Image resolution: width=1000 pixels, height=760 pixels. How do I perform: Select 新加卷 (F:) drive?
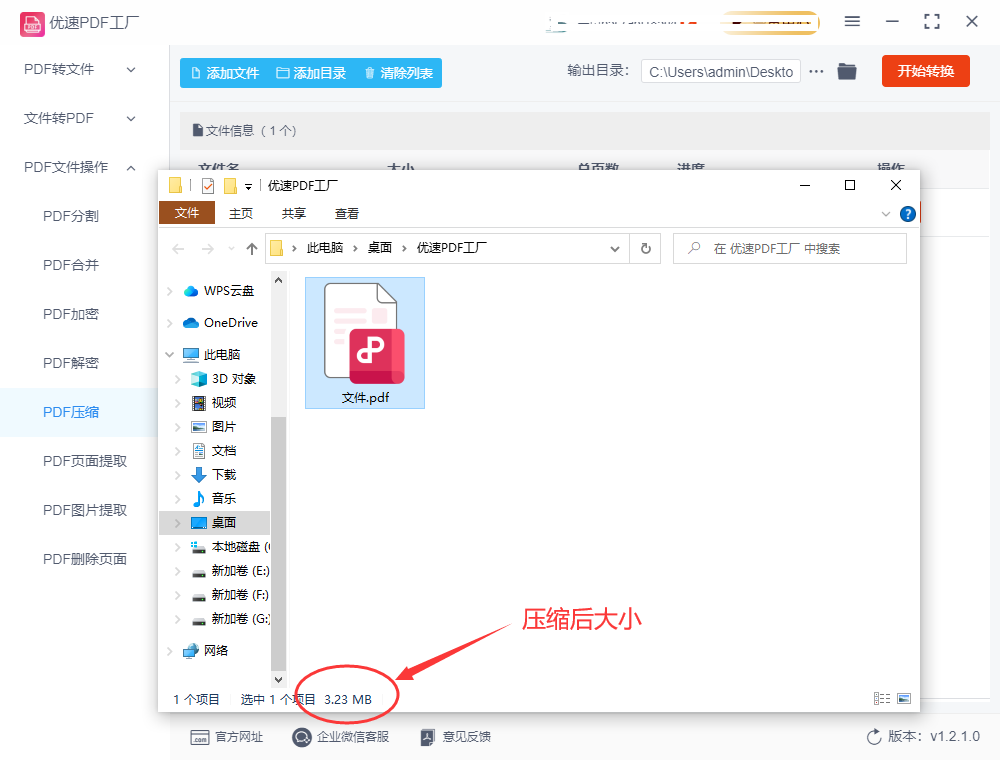coord(240,595)
